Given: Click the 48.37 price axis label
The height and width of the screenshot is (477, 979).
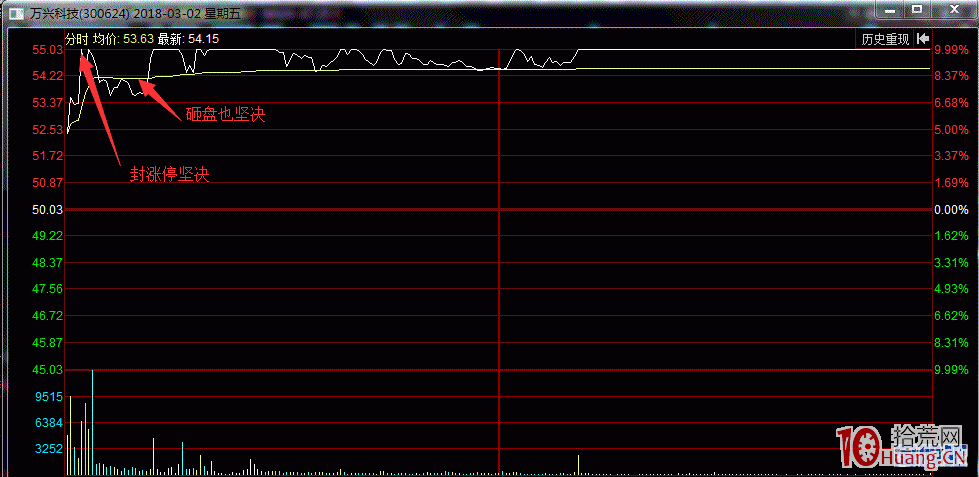Looking at the screenshot, I should click(48, 263).
